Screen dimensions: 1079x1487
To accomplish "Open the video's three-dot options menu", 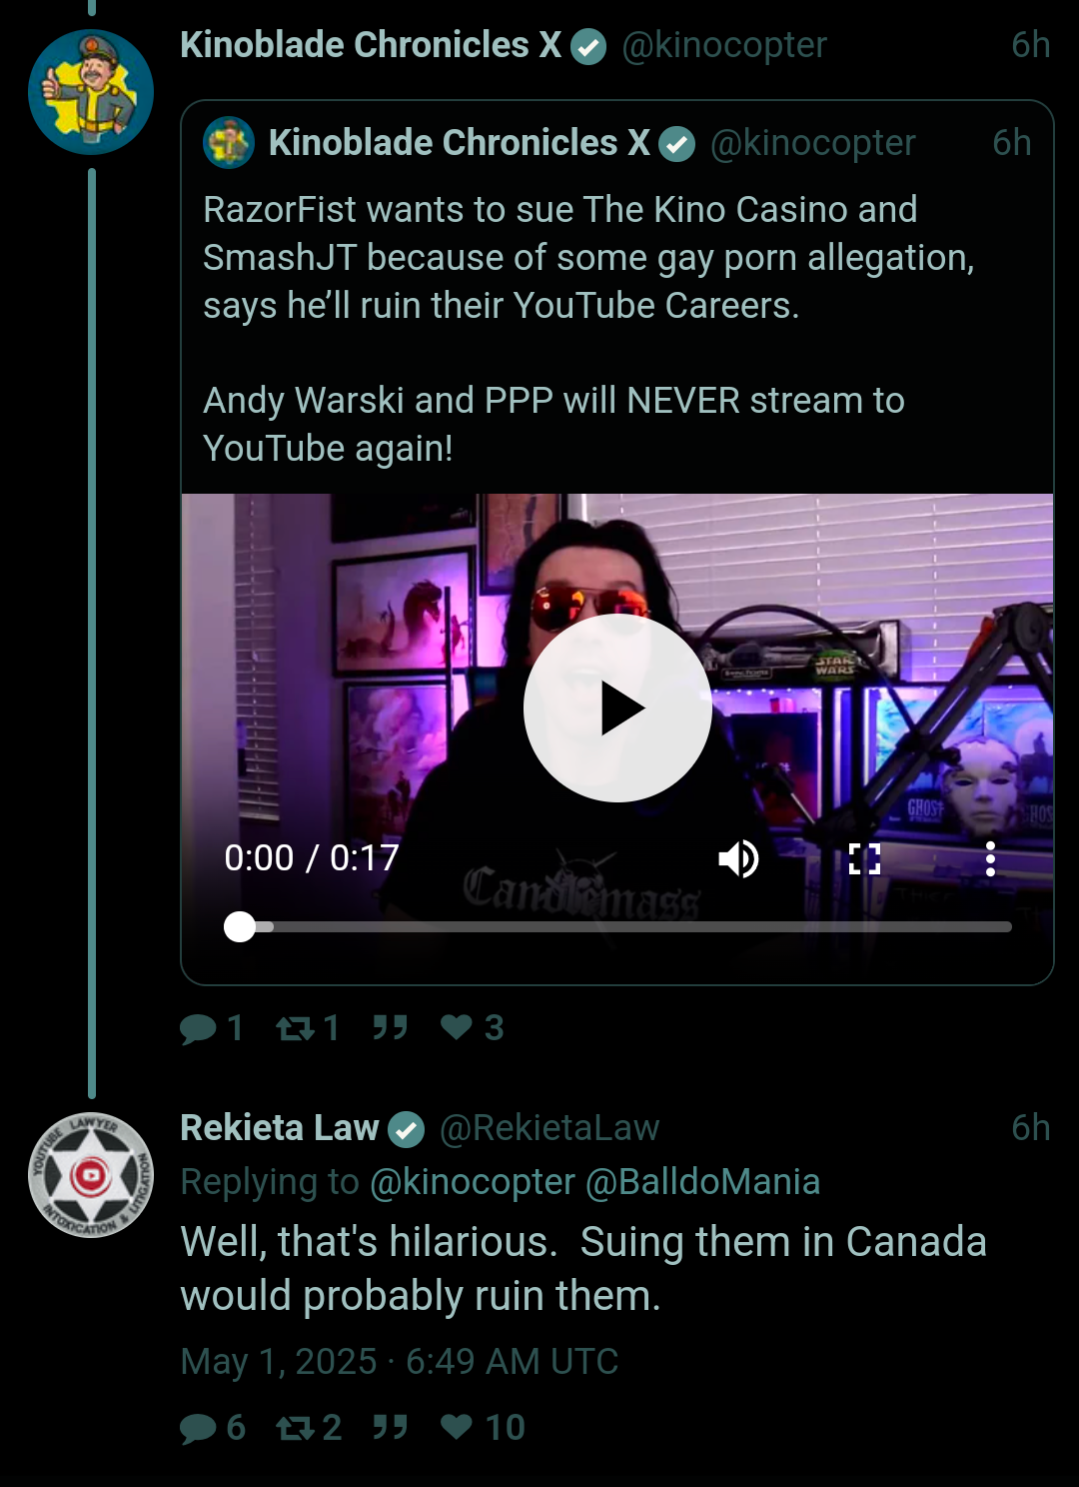I will (990, 858).
